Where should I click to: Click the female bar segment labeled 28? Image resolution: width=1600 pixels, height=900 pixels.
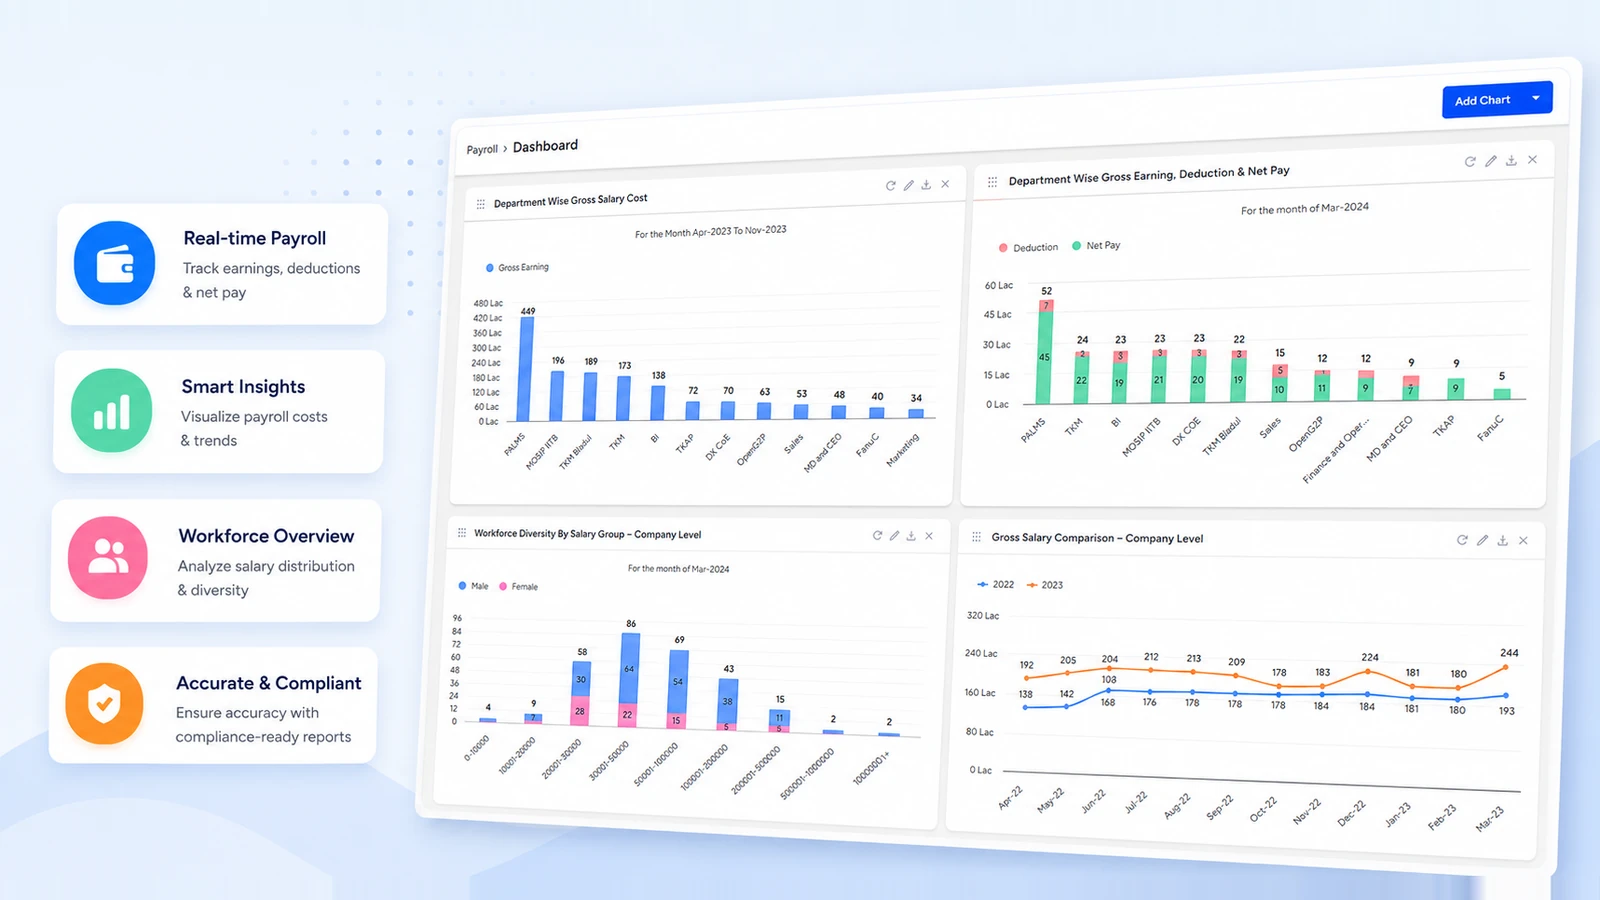579,710
